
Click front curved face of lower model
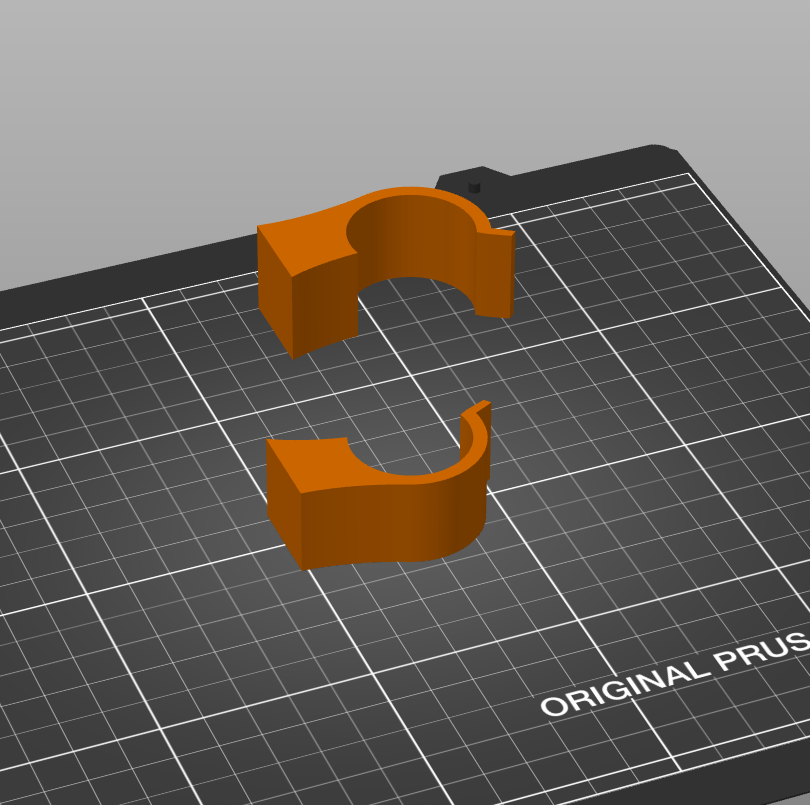pyautogui.click(x=393, y=522)
